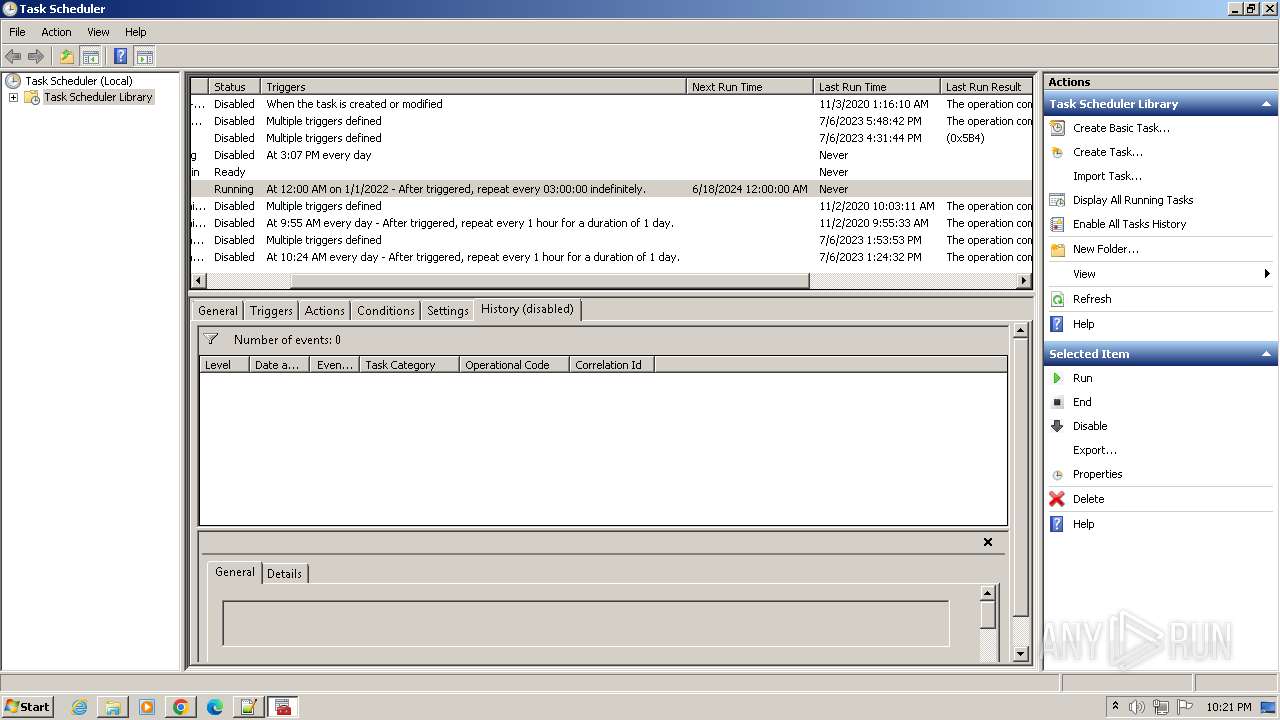Viewport: 1280px width, 720px height.
Task: Sort events by Task Category header
Action: (409, 365)
